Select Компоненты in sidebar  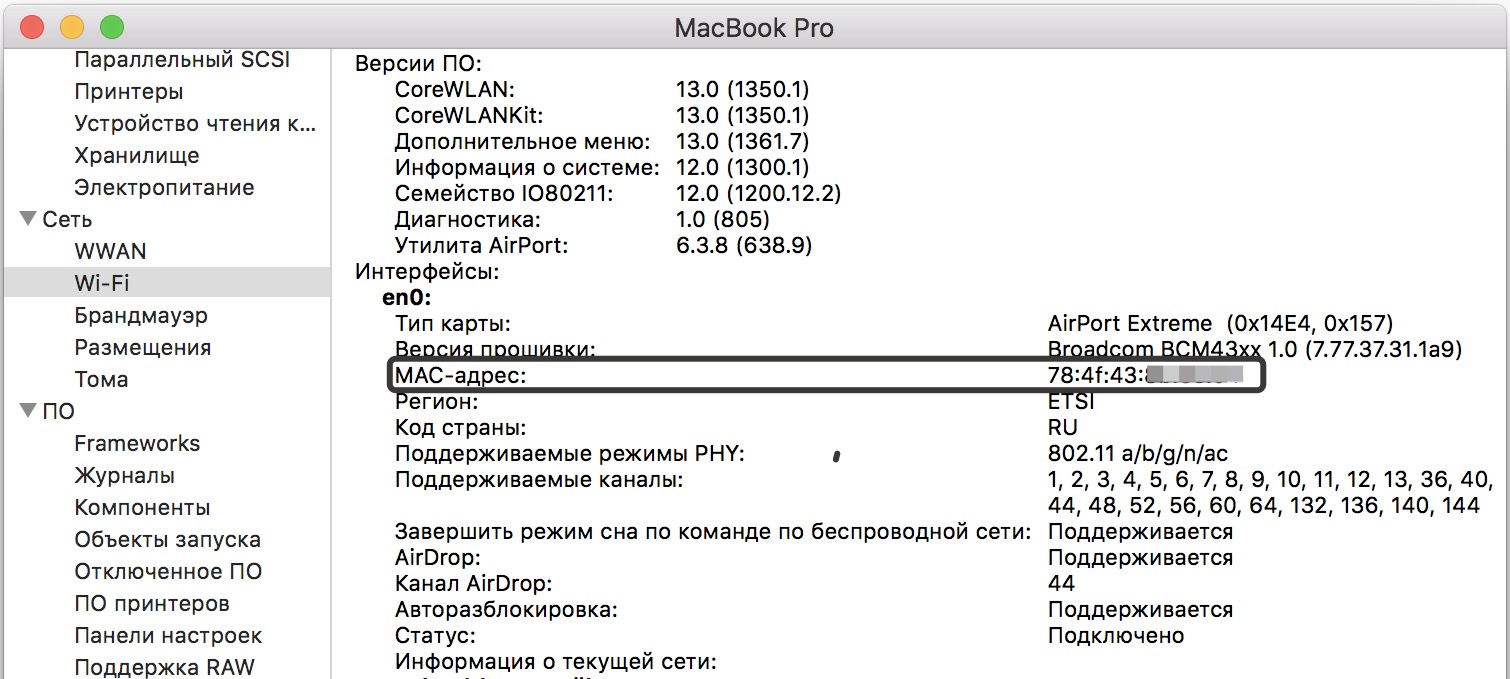[142, 507]
